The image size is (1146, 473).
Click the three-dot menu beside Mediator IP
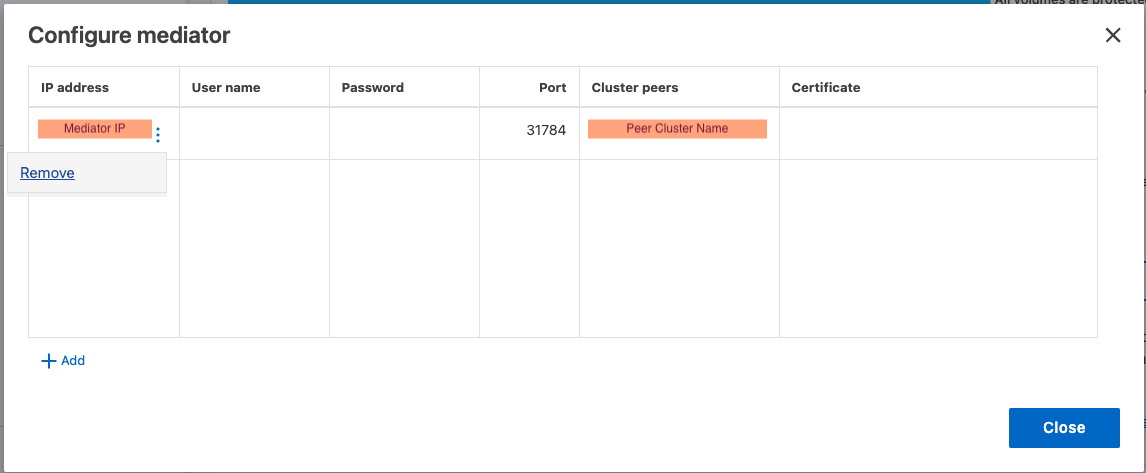tap(158, 135)
